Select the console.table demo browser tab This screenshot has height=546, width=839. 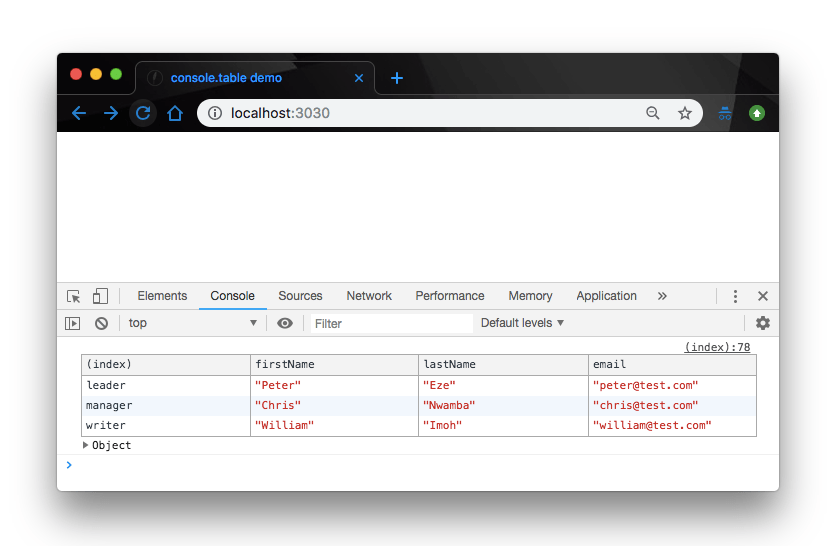click(x=255, y=78)
